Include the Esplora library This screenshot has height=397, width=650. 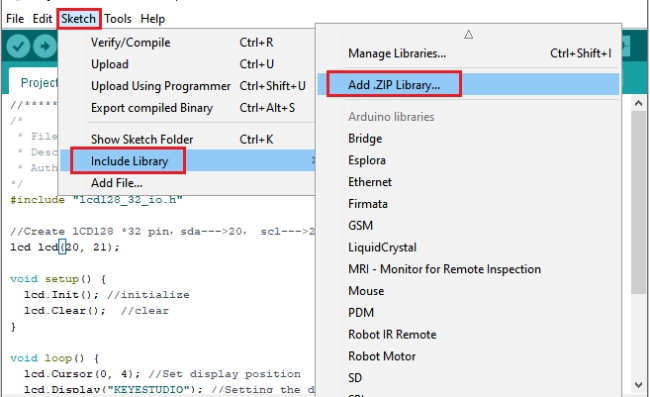pos(468,160)
